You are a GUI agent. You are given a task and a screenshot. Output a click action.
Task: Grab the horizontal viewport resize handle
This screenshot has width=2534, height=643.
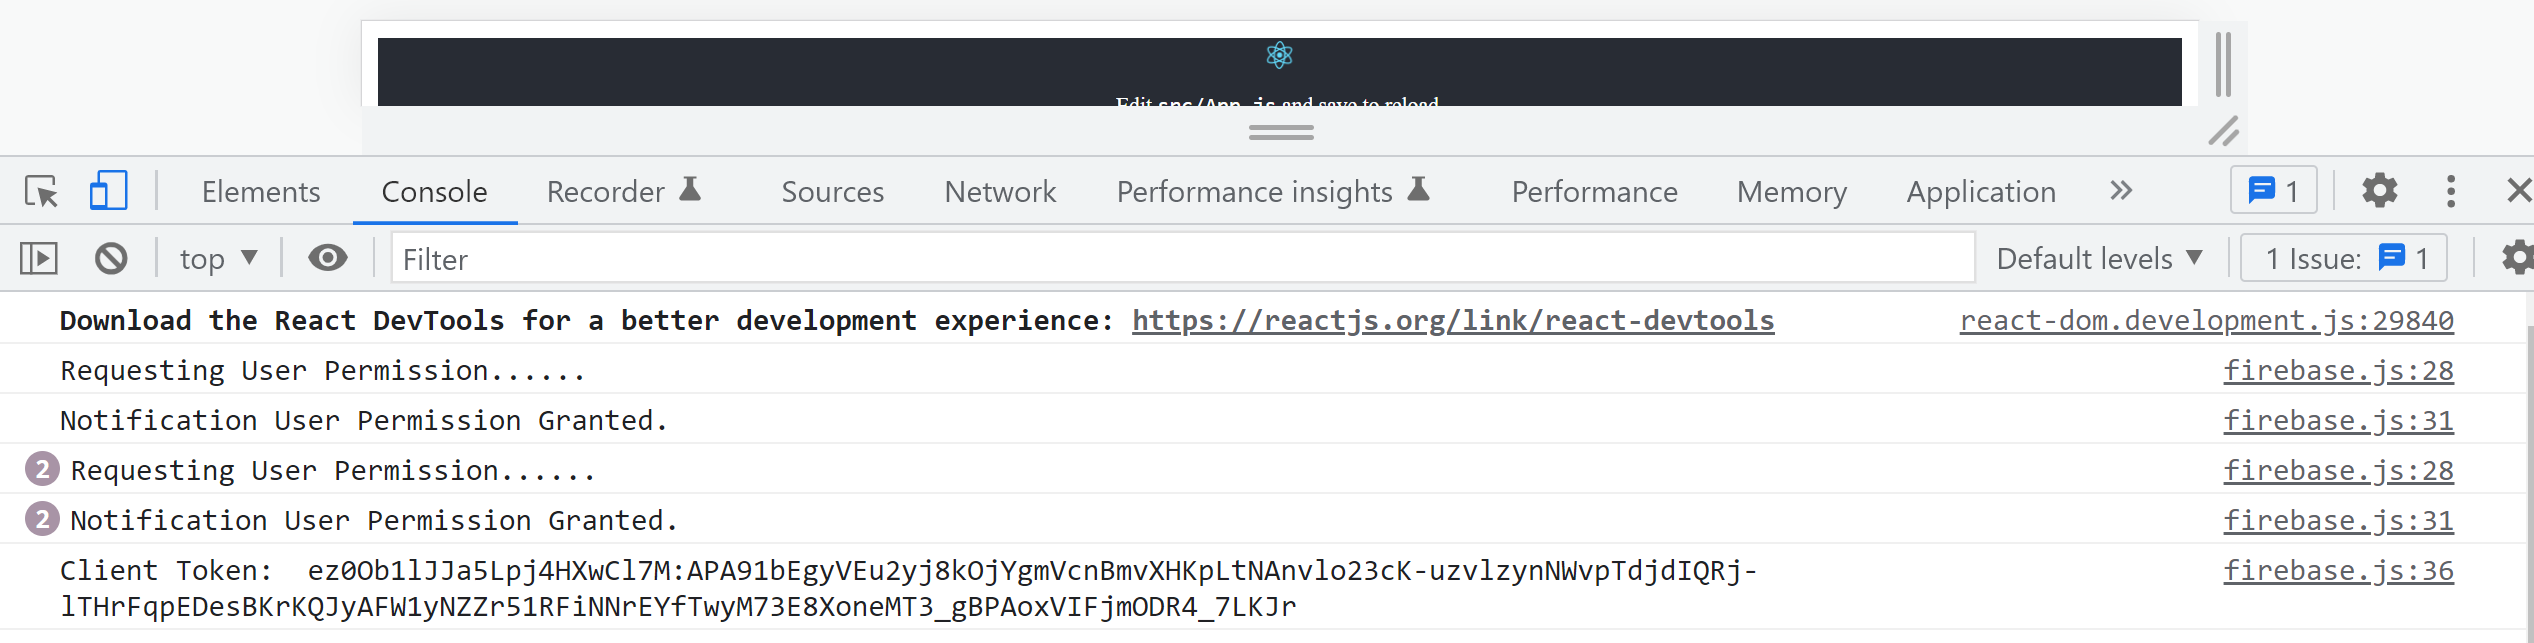click(x=1281, y=132)
